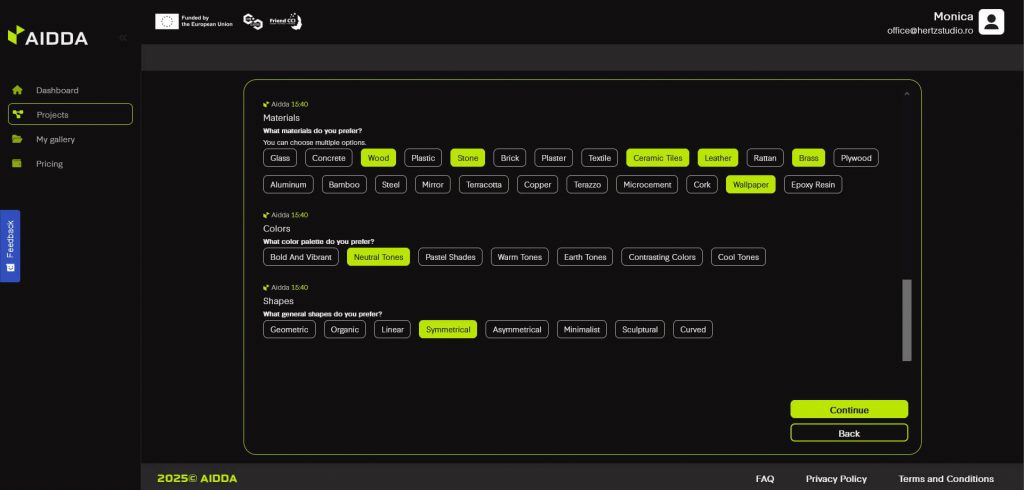Open the Pricing menu item
1024x490 pixels.
pyautogui.click(x=49, y=164)
